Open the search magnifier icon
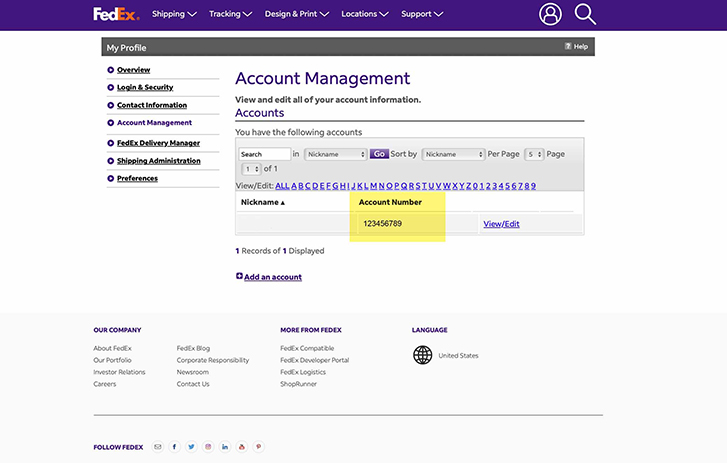The image size is (727, 463). click(x=585, y=14)
